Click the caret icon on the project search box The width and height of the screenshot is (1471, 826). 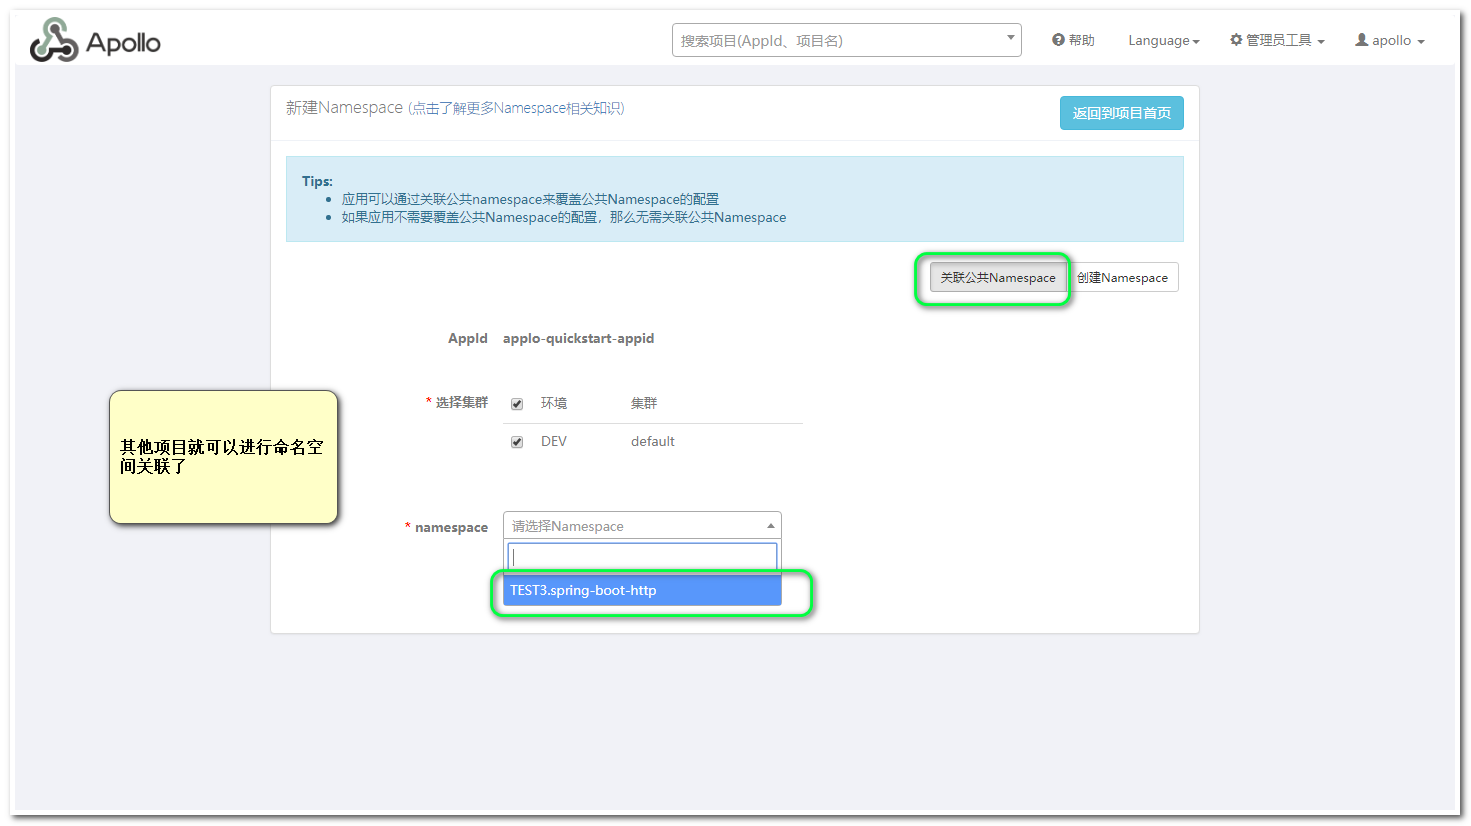tap(1010, 39)
